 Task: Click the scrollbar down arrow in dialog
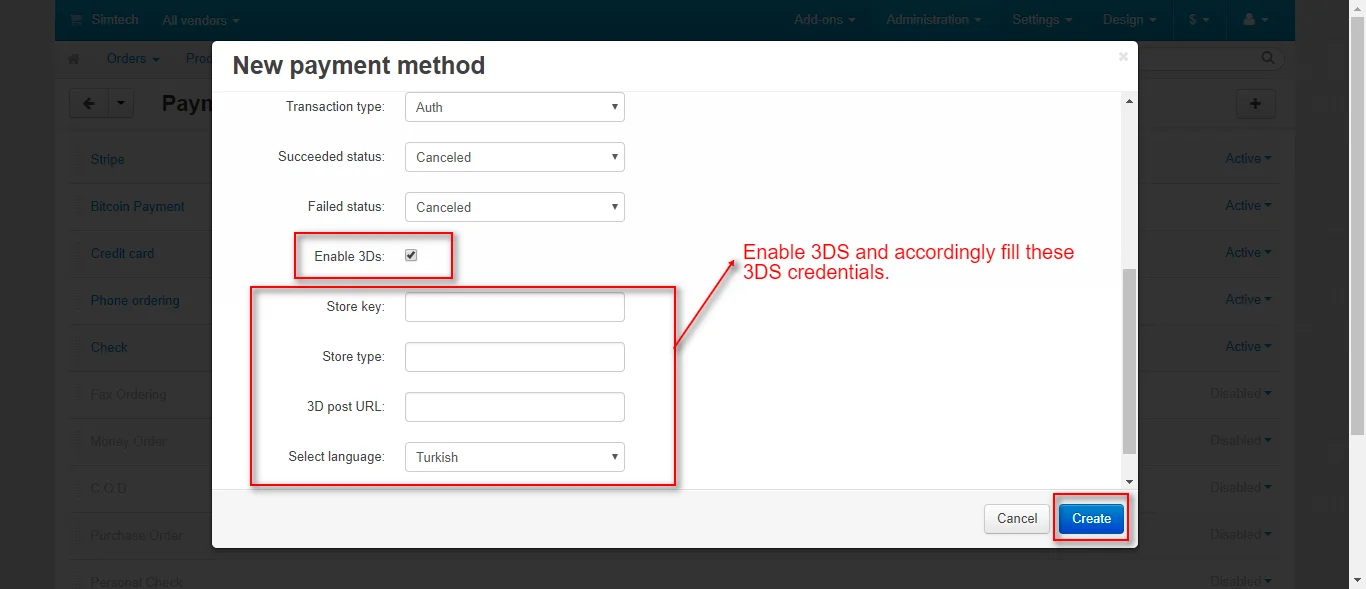[x=1129, y=481]
